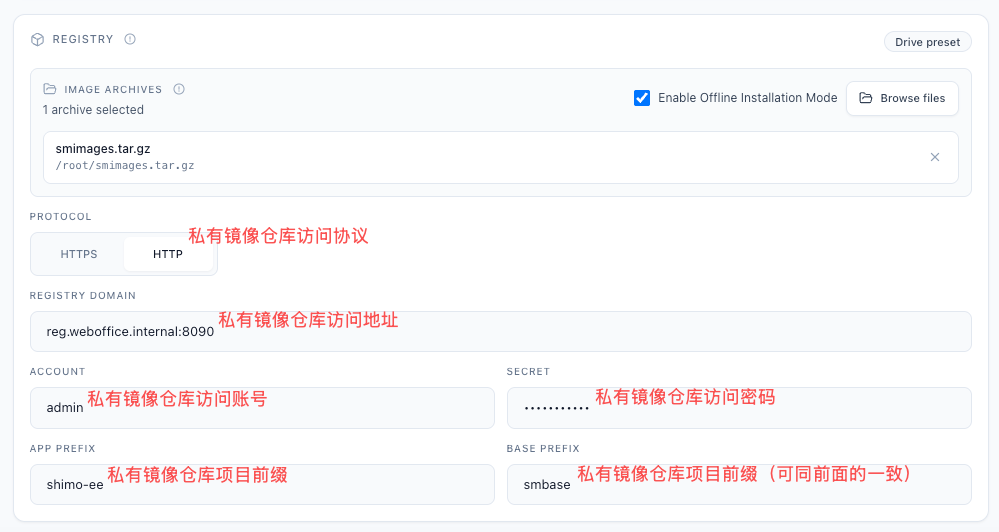Click the PROTOCOL label

click(61, 217)
